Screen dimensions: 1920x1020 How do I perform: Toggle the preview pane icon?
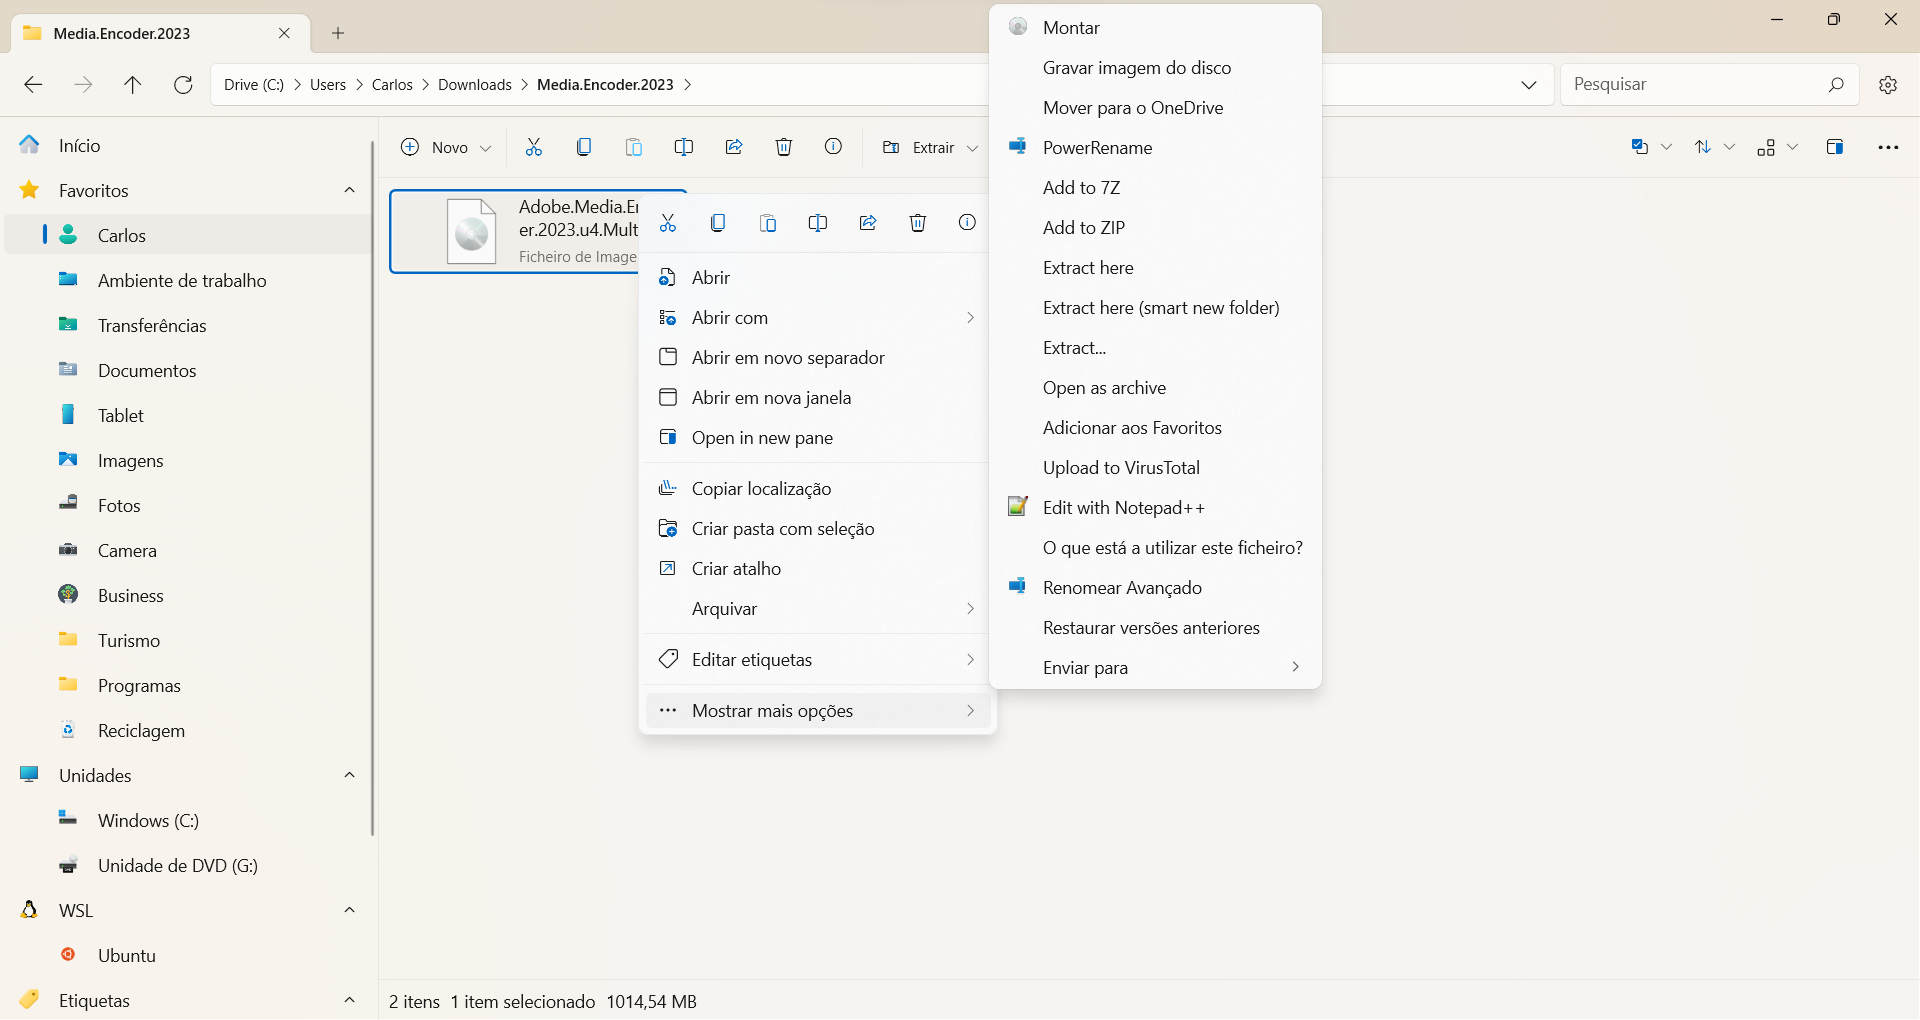[x=1835, y=147]
